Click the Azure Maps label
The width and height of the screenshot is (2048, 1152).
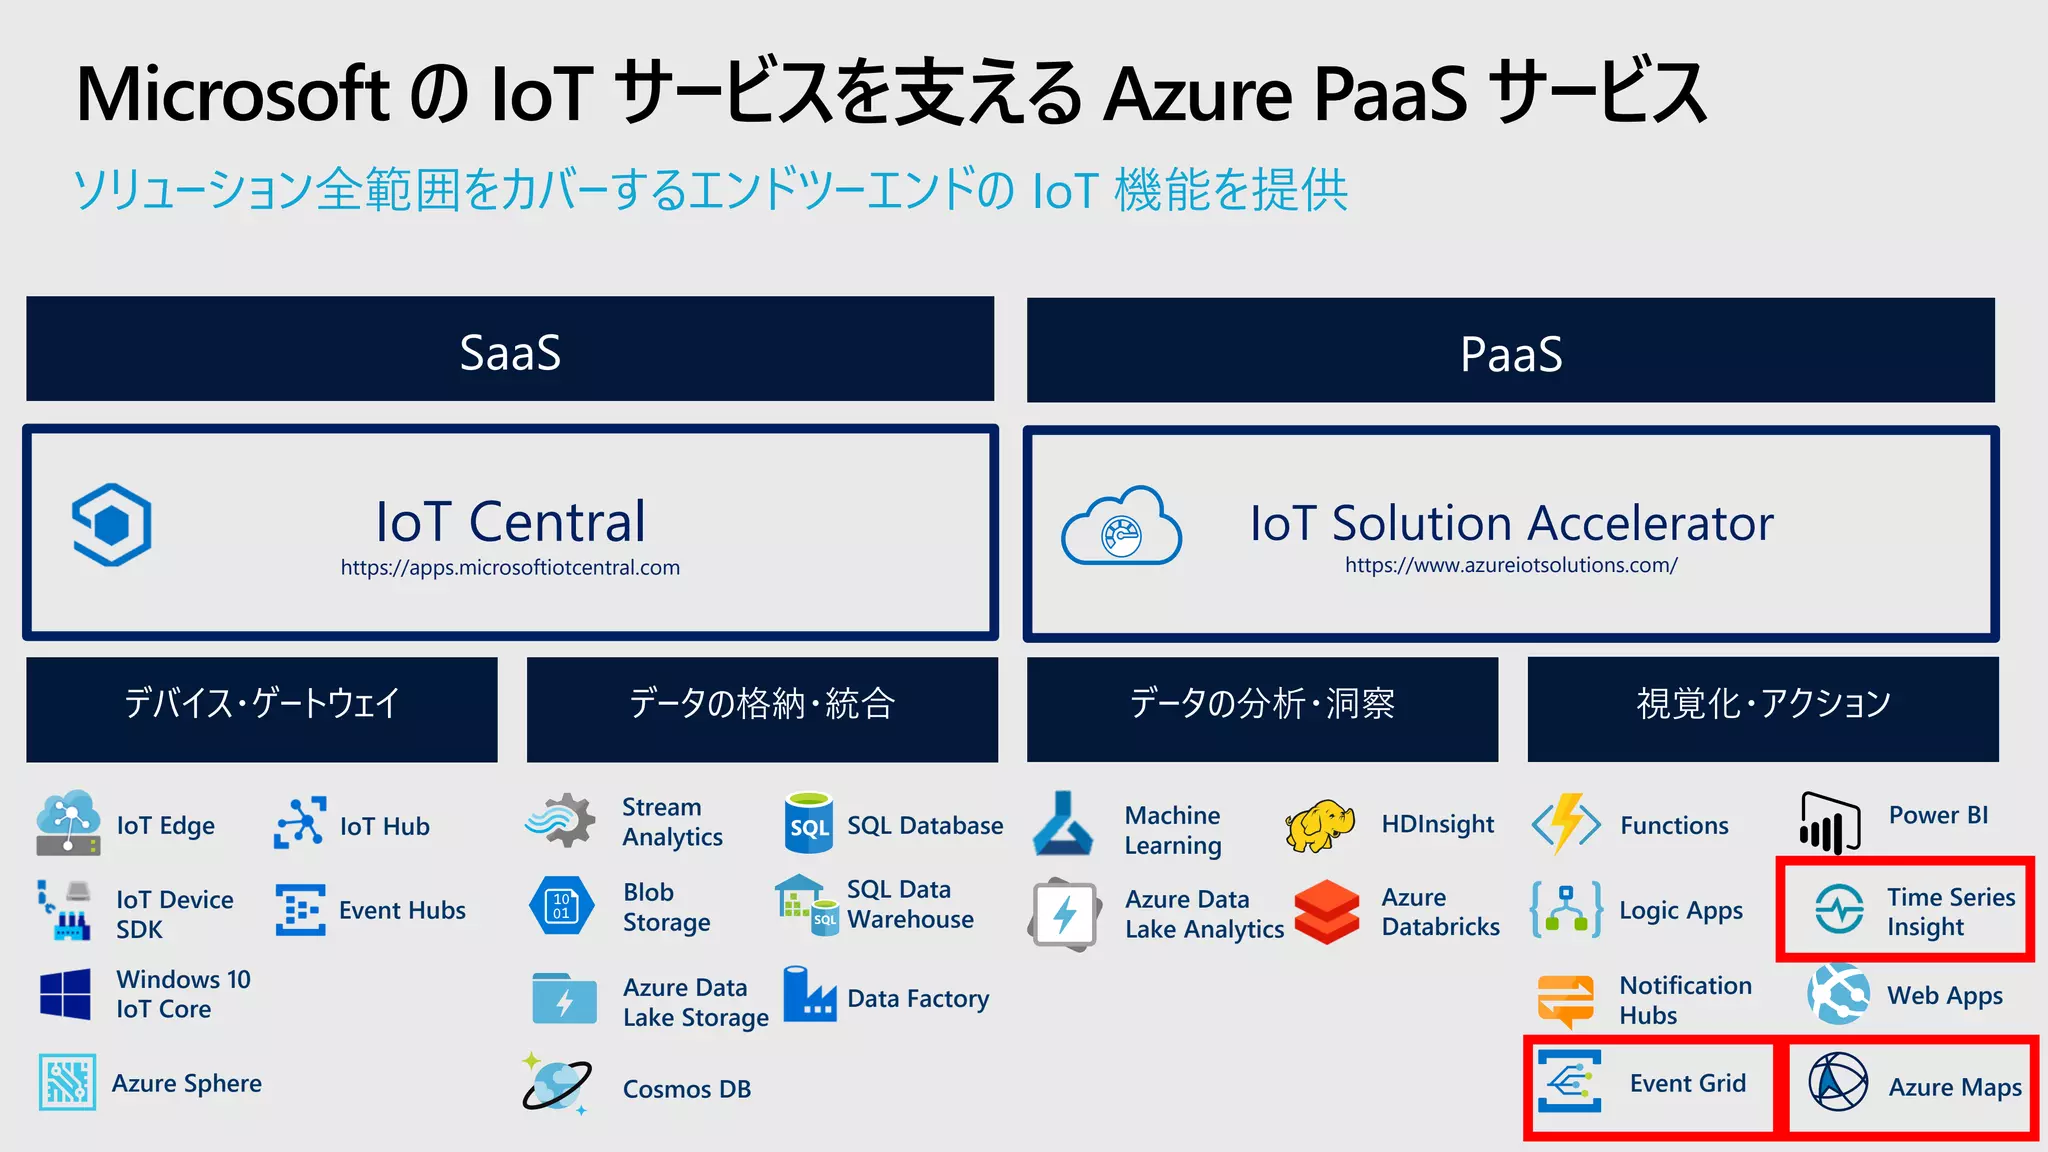[1955, 1088]
